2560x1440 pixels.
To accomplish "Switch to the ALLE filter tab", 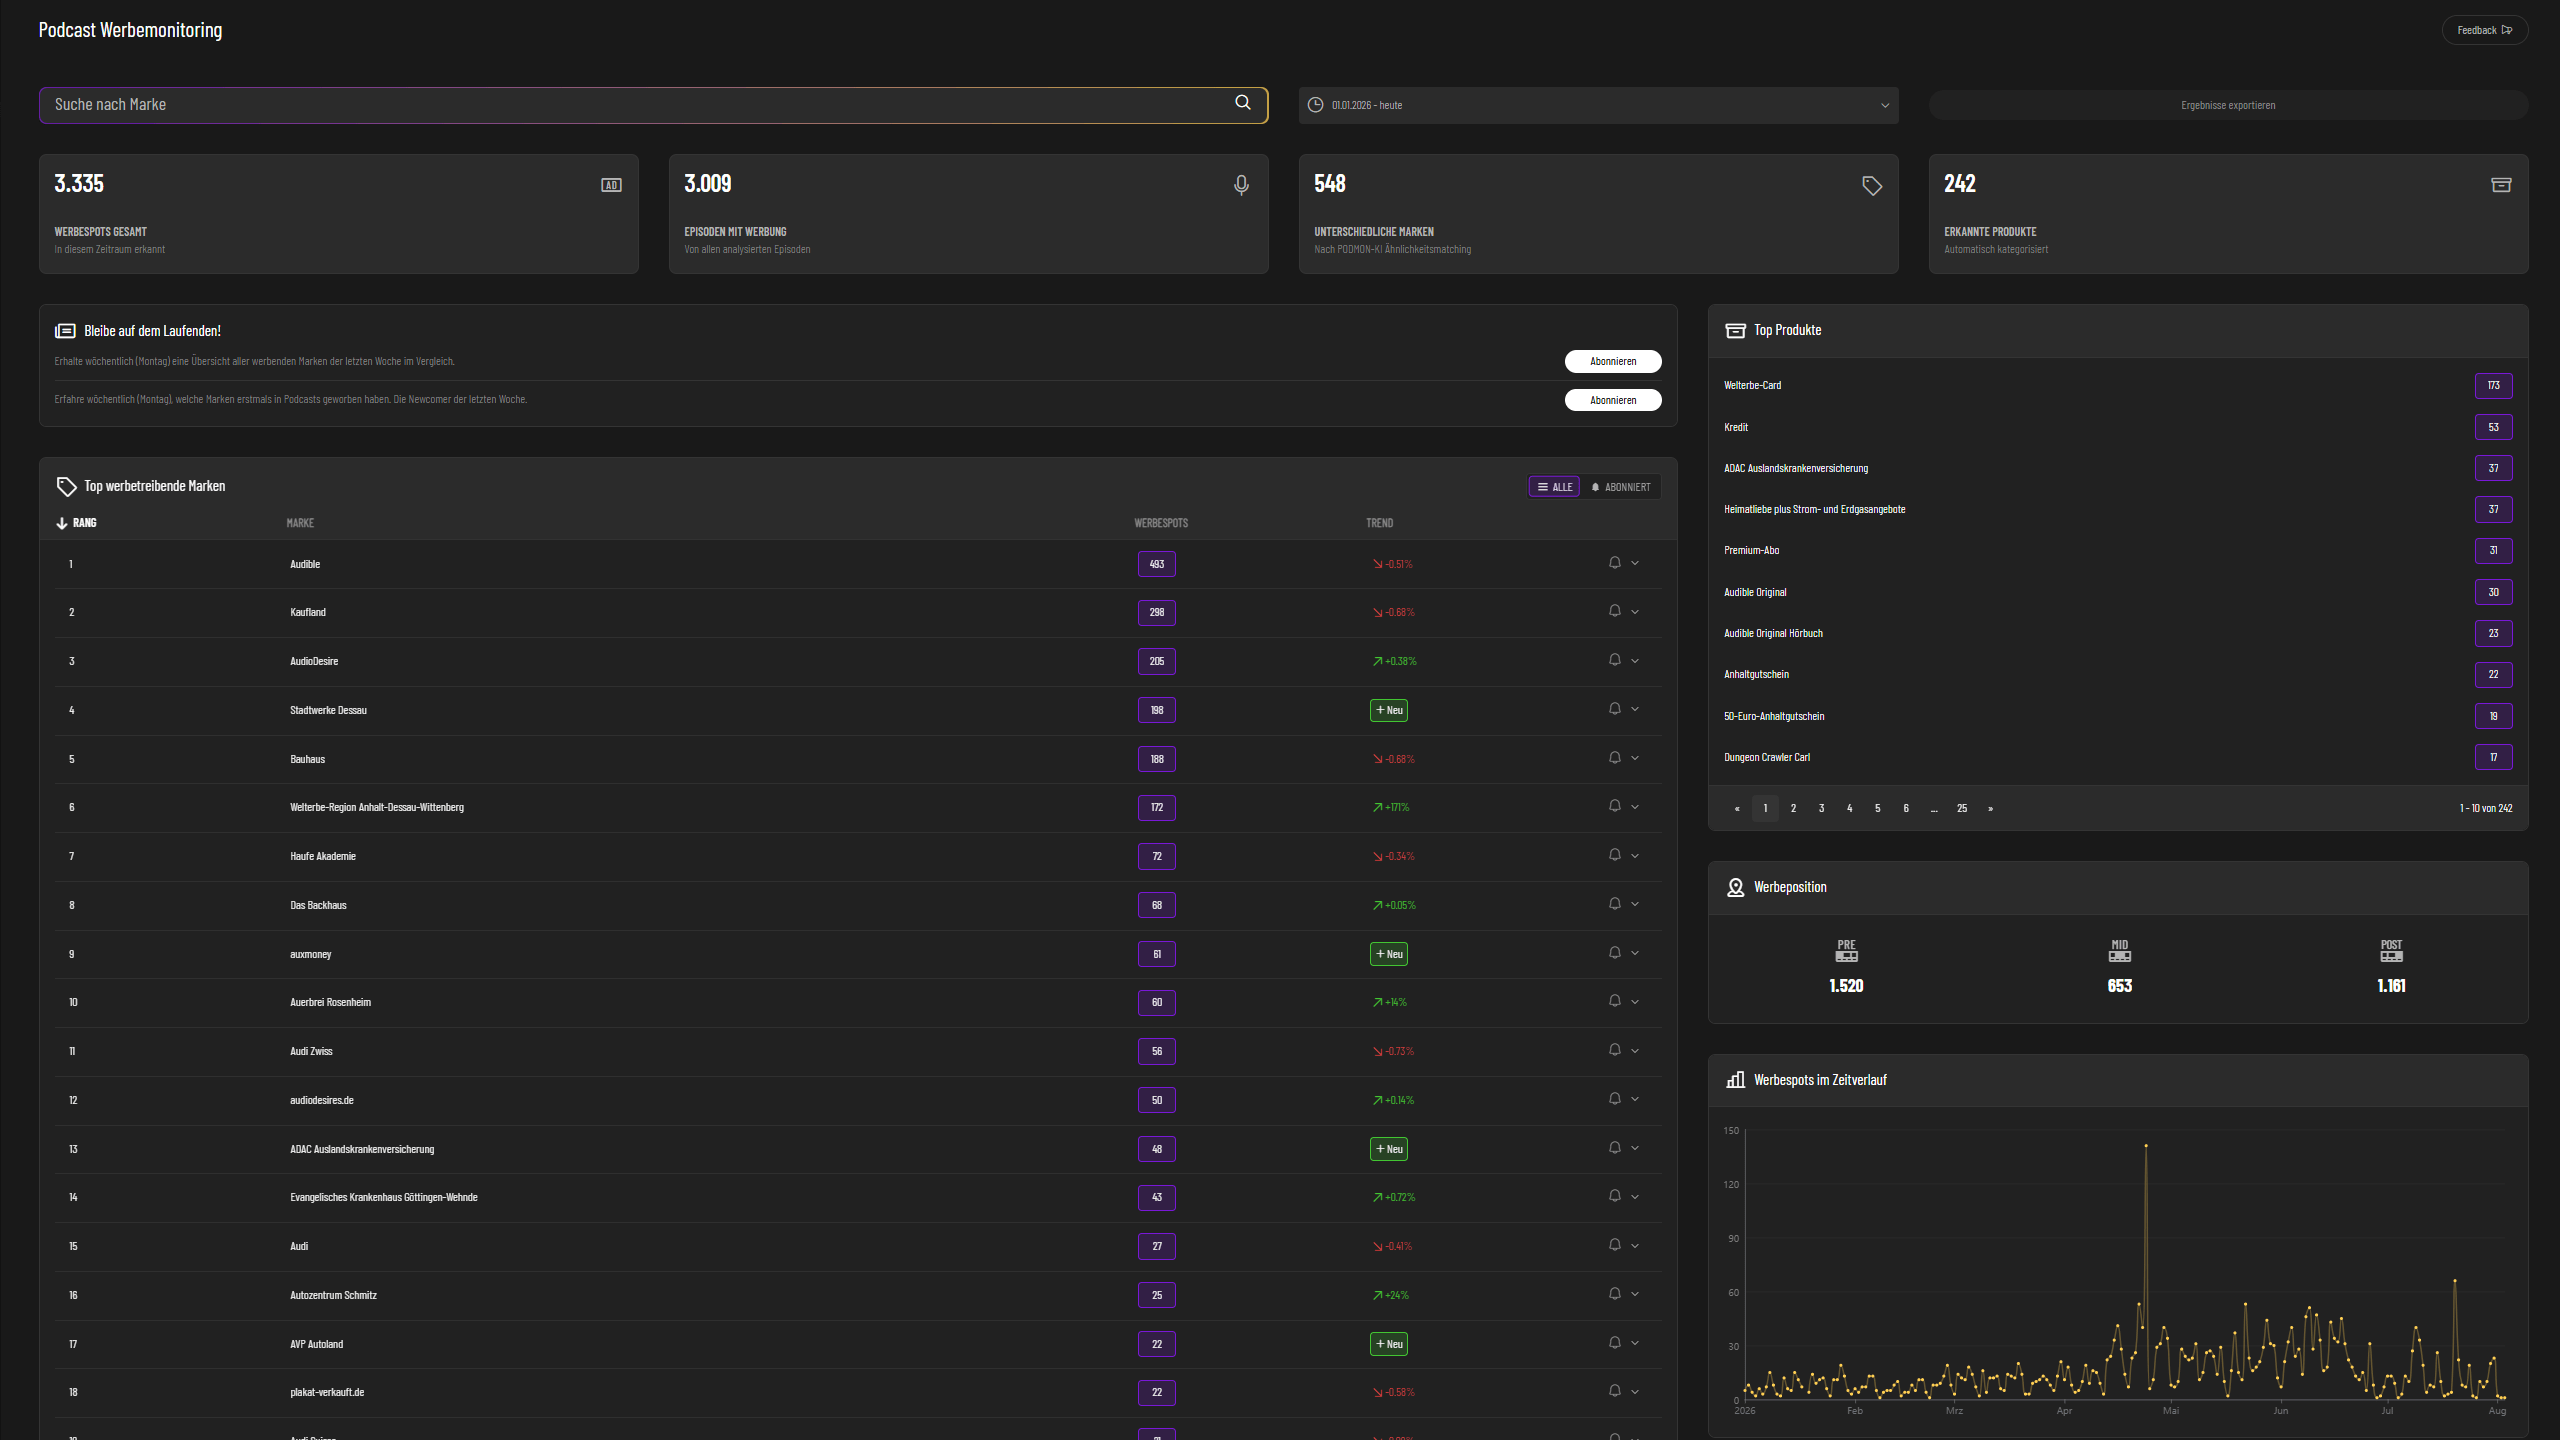I will point(1554,487).
